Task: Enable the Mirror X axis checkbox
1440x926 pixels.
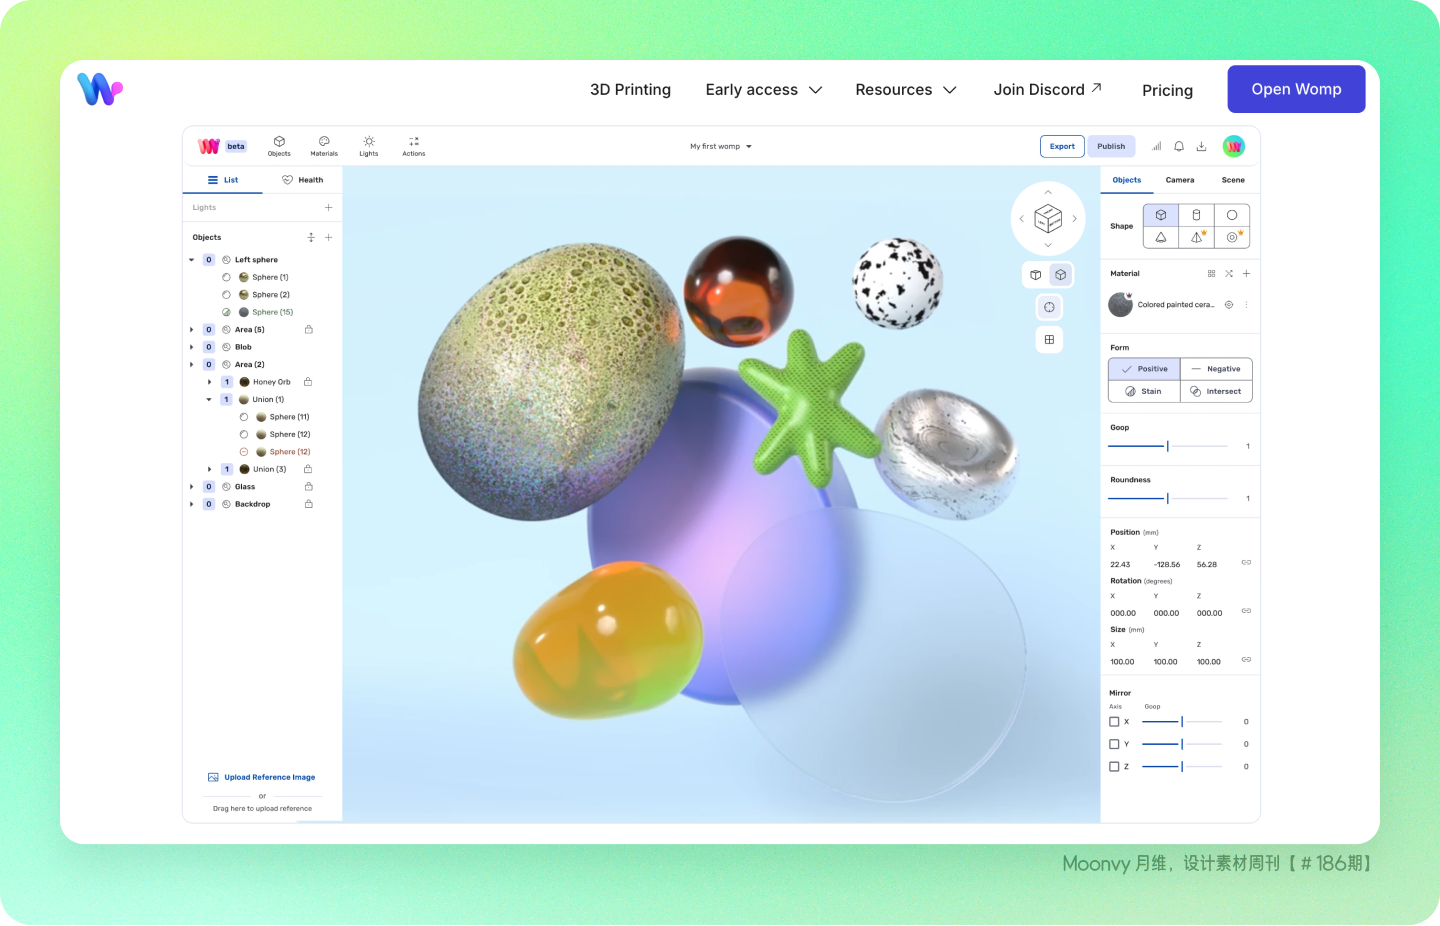Action: coord(1114,722)
